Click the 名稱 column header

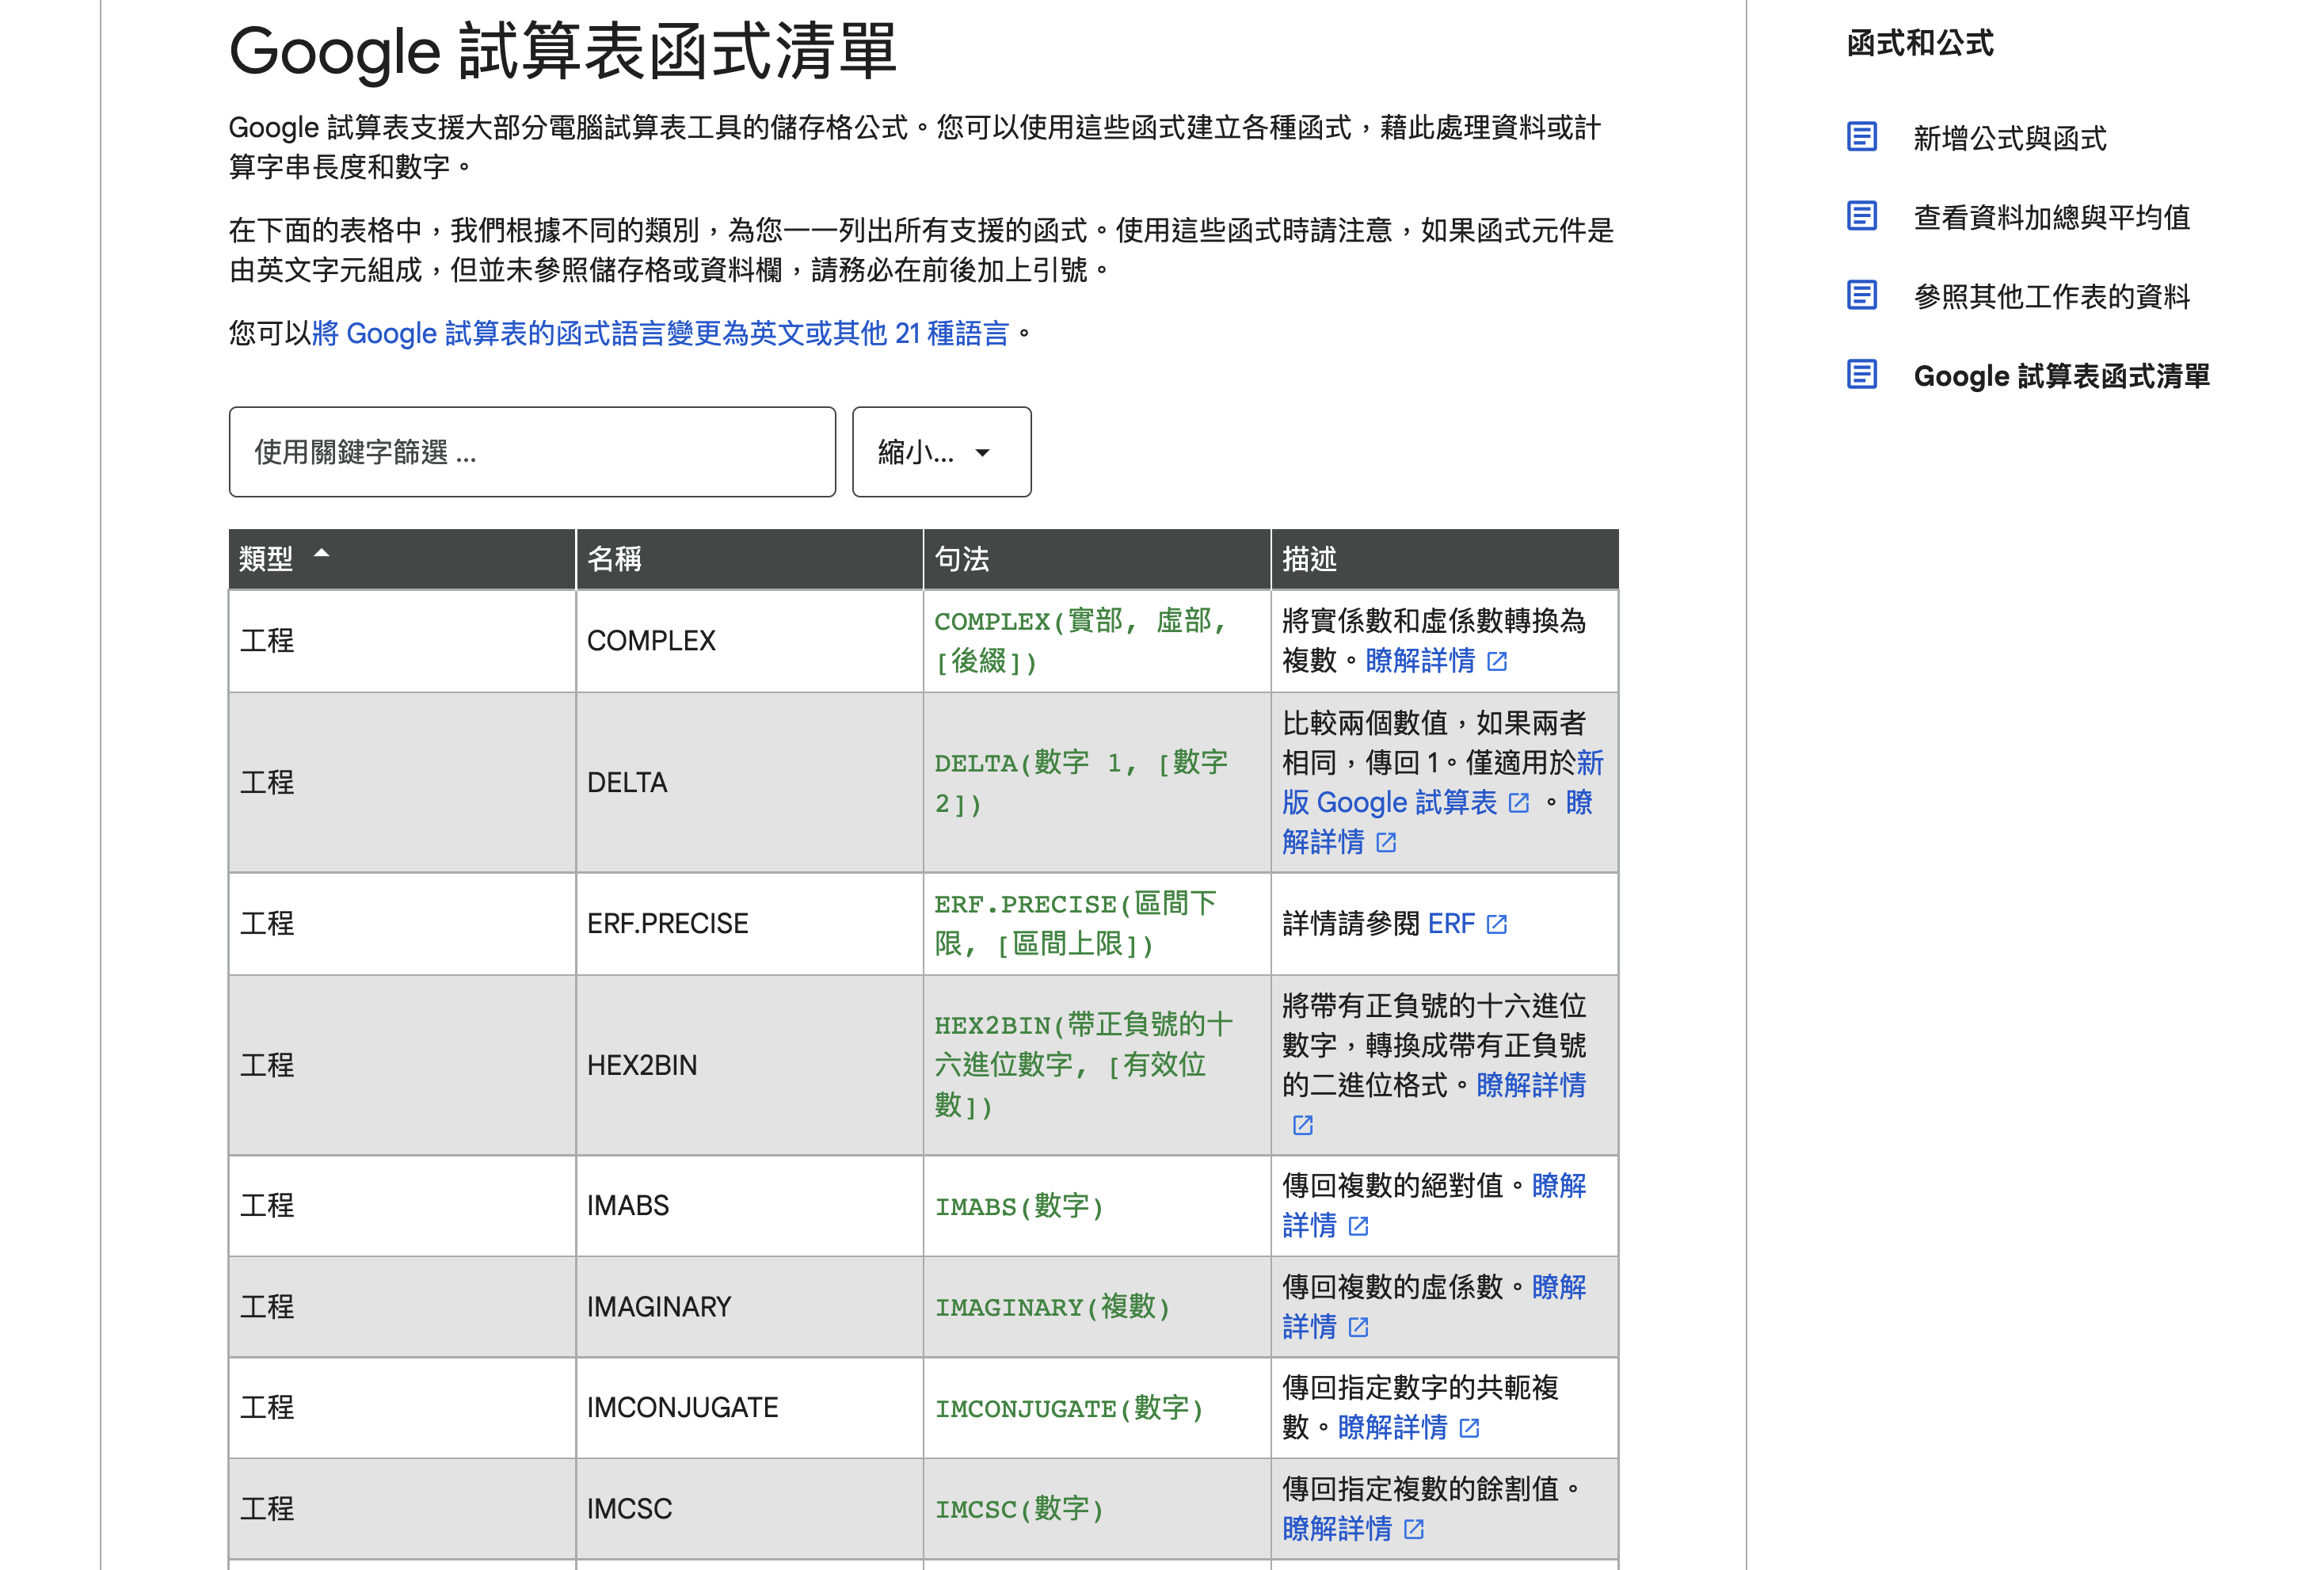(614, 559)
